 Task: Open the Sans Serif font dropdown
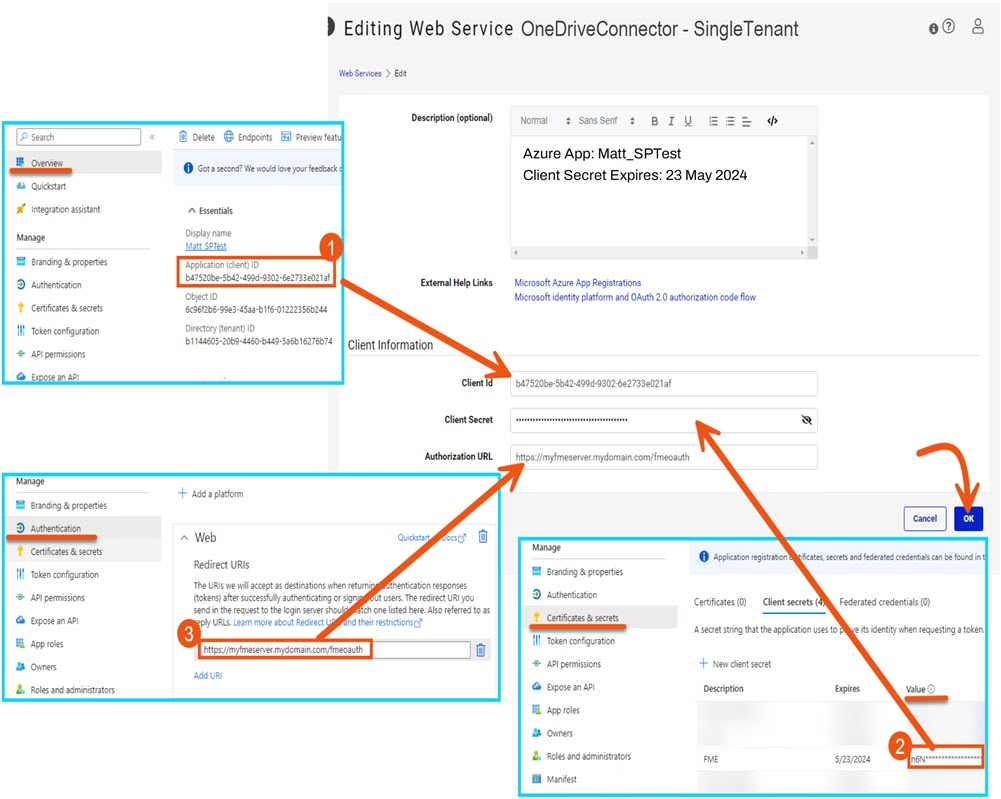coord(606,121)
